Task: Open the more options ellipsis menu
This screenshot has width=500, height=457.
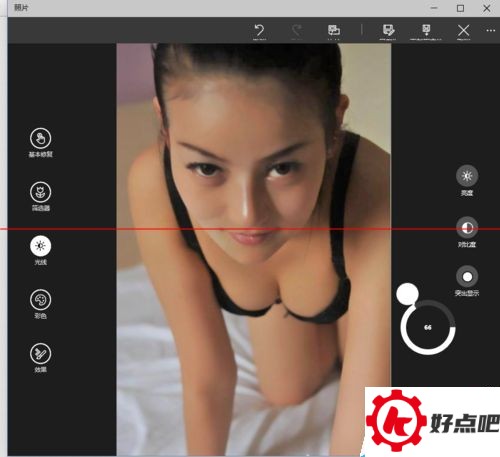Action: 490,30
